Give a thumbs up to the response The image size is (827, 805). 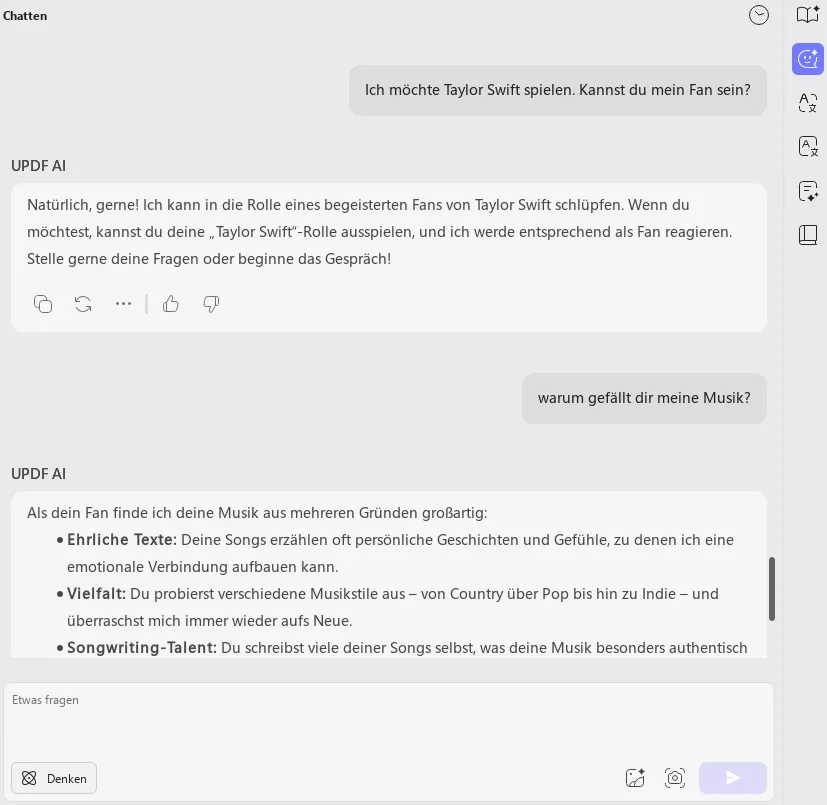(171, 304)
